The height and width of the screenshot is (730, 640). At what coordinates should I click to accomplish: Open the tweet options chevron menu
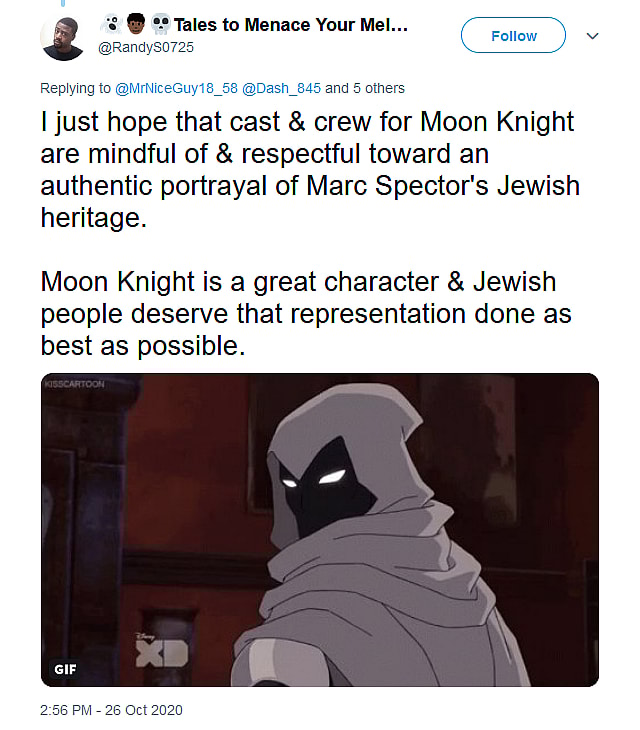pos(592,36)
